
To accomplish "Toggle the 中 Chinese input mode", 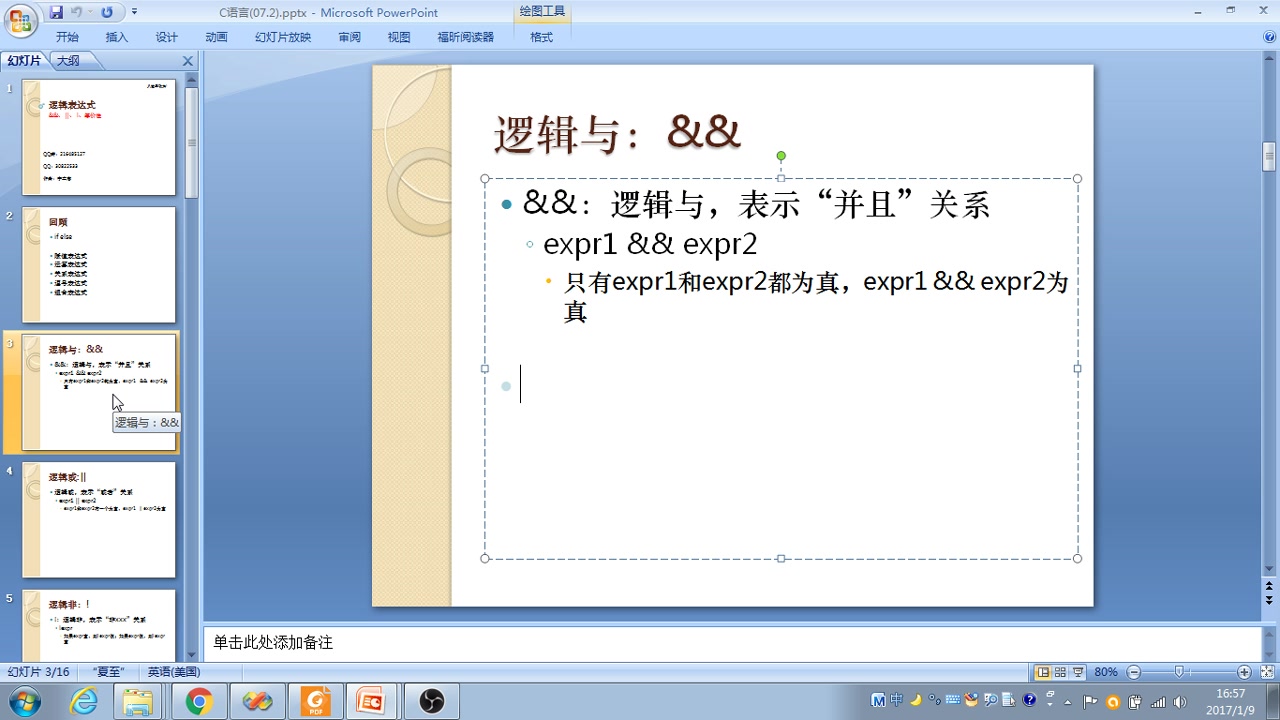I will point(897,701).
